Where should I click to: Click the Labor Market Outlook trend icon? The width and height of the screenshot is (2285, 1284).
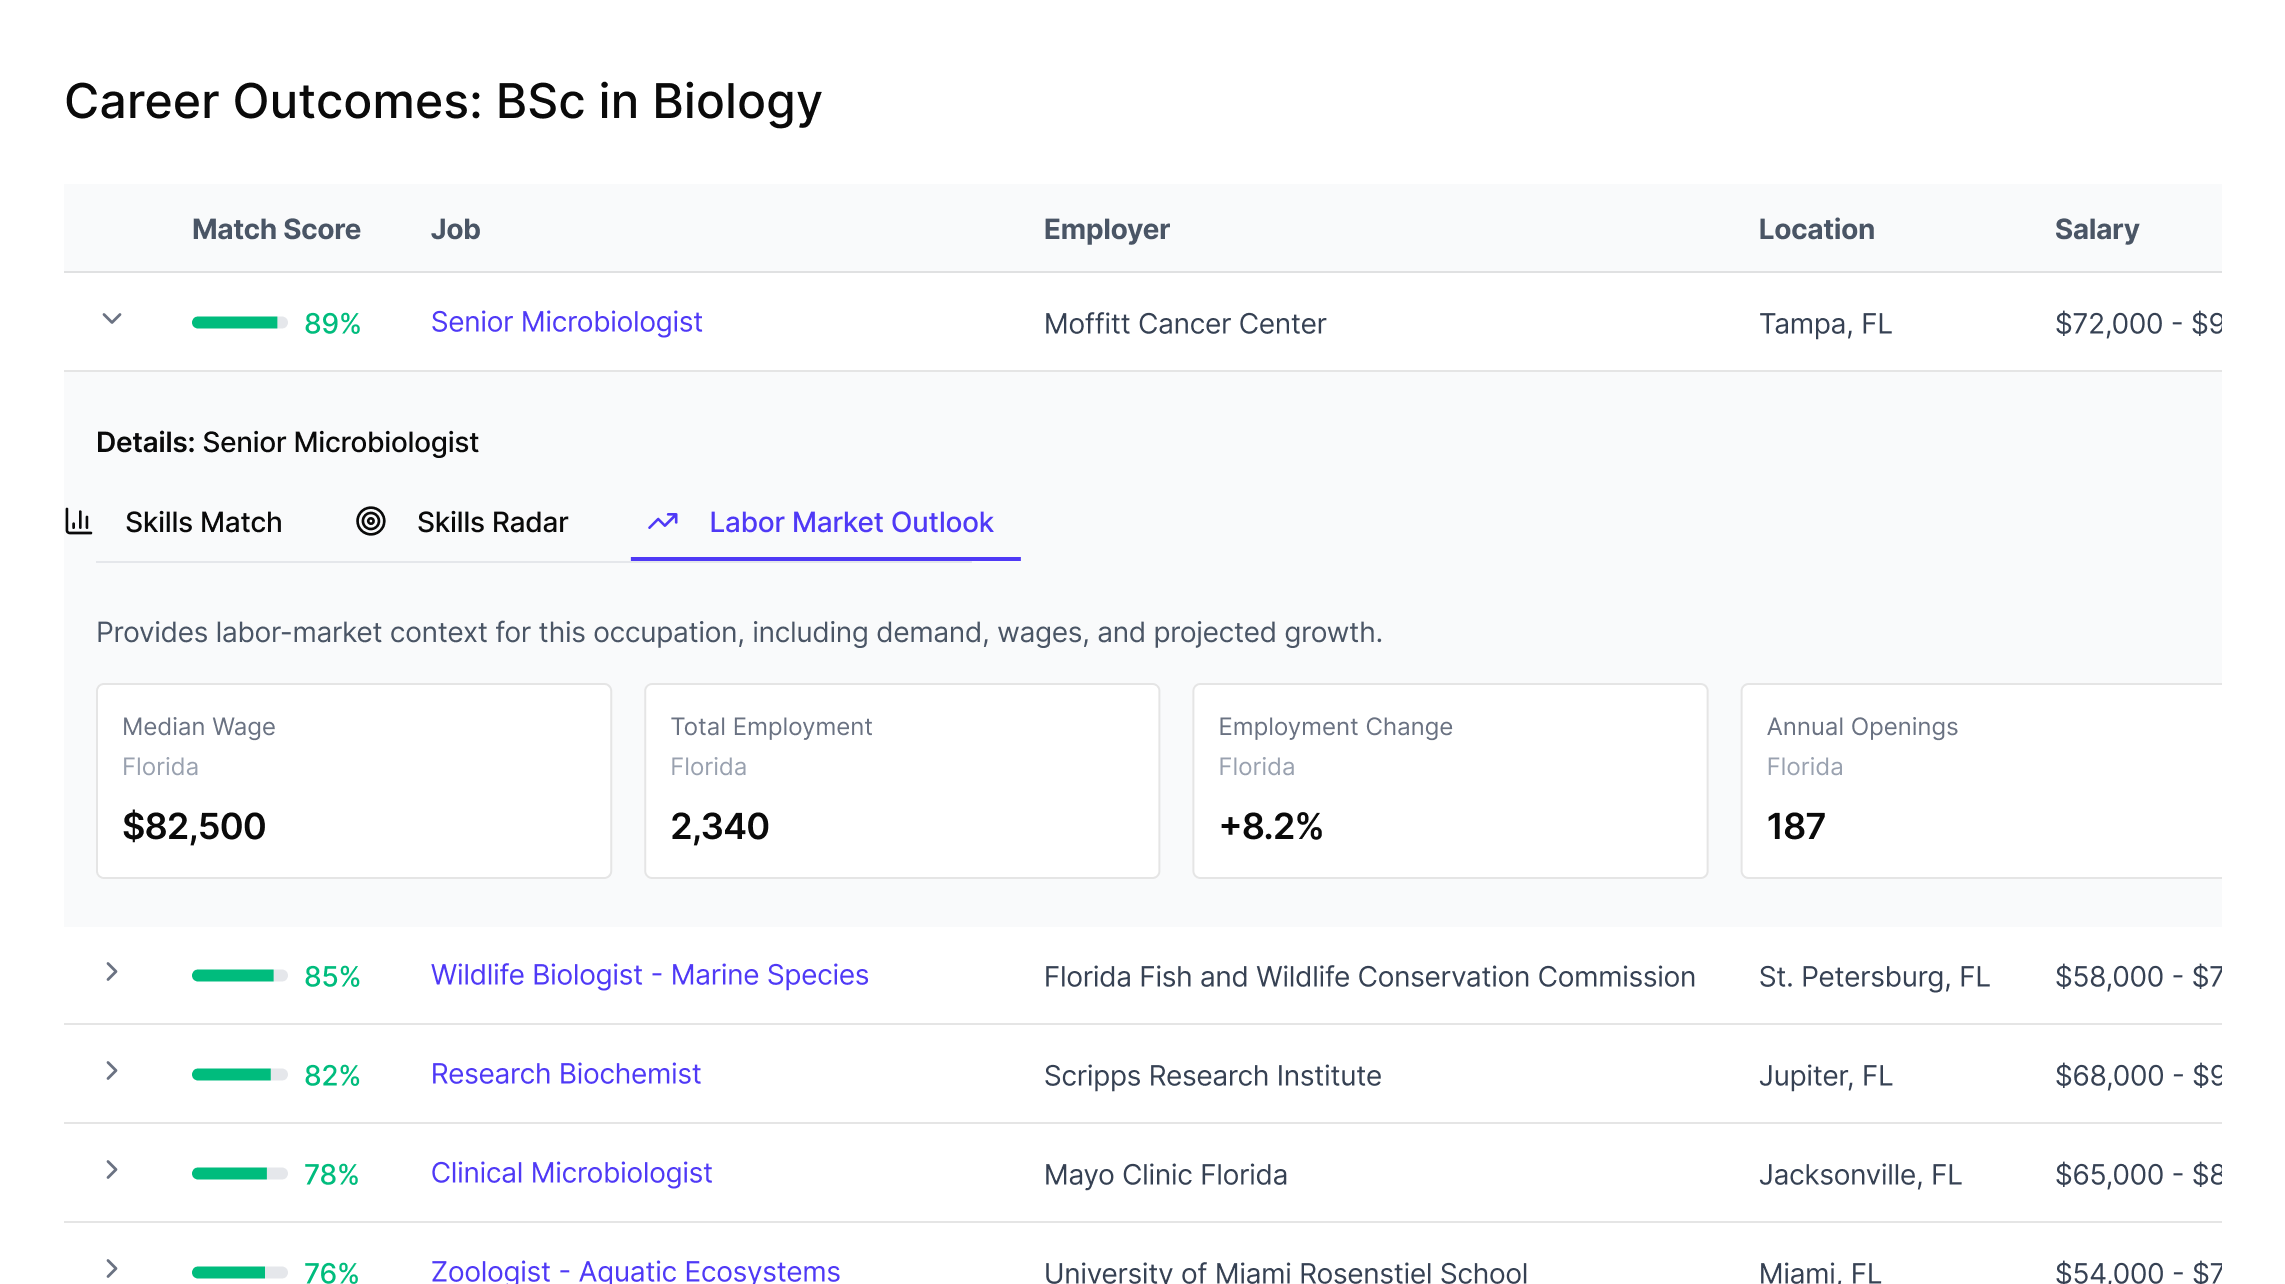coord(663,522)
